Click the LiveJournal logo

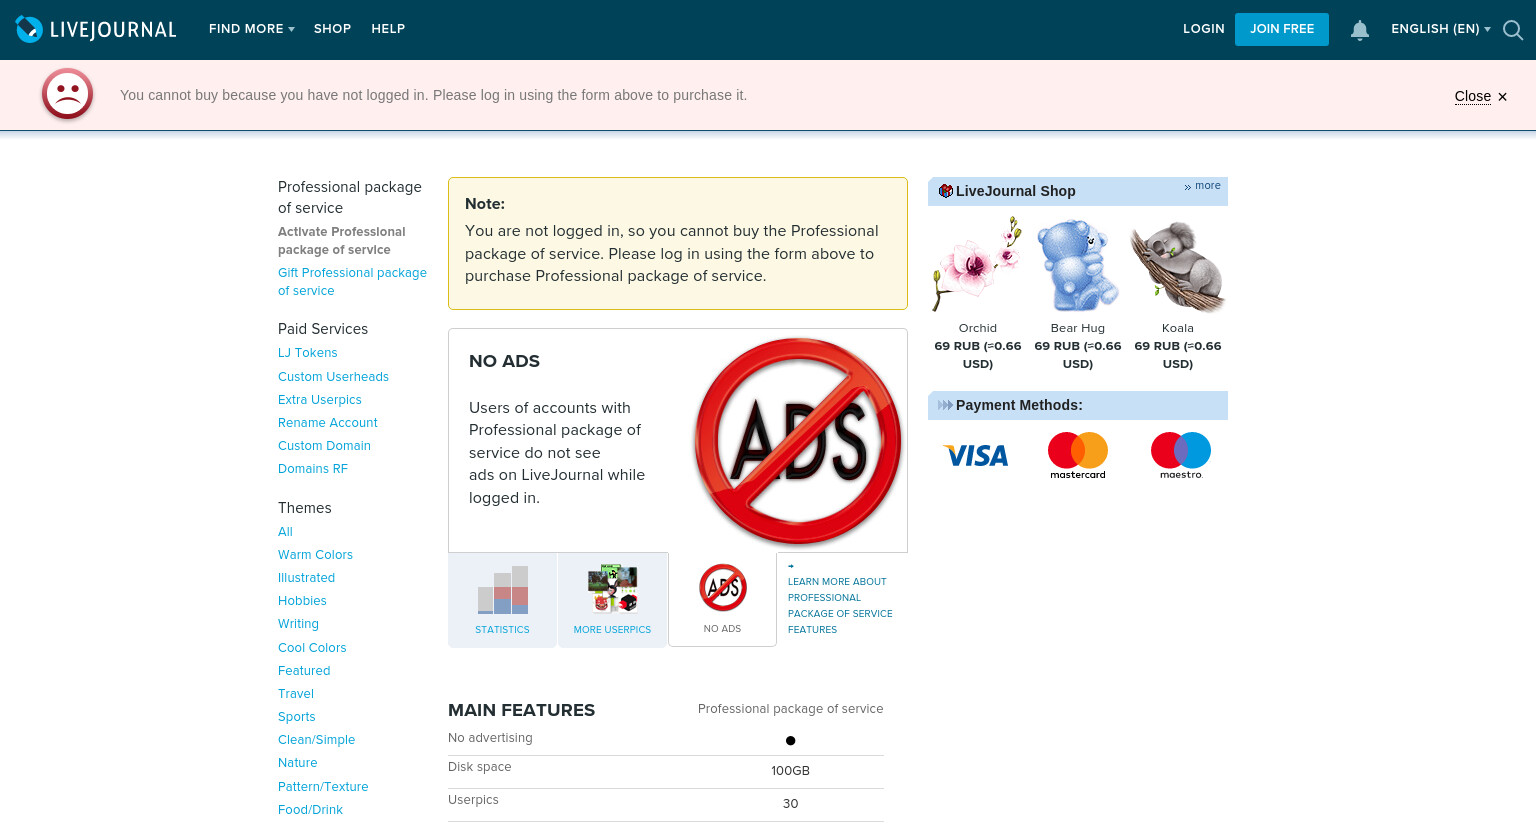pos(96,29)
